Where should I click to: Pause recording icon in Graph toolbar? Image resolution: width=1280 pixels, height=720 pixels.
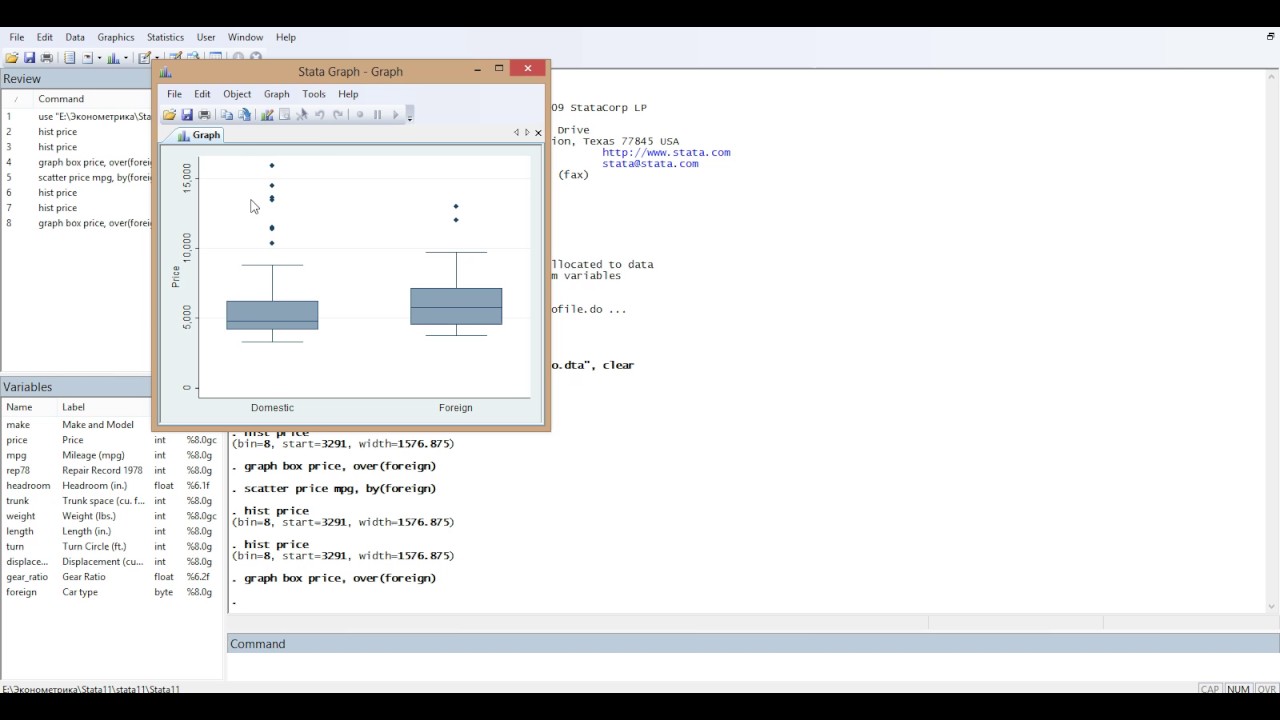[x=378, y=114]
